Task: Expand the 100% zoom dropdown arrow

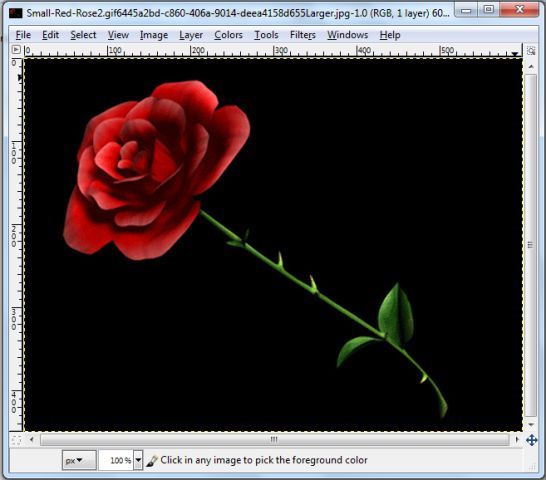Action: (138, 460)
